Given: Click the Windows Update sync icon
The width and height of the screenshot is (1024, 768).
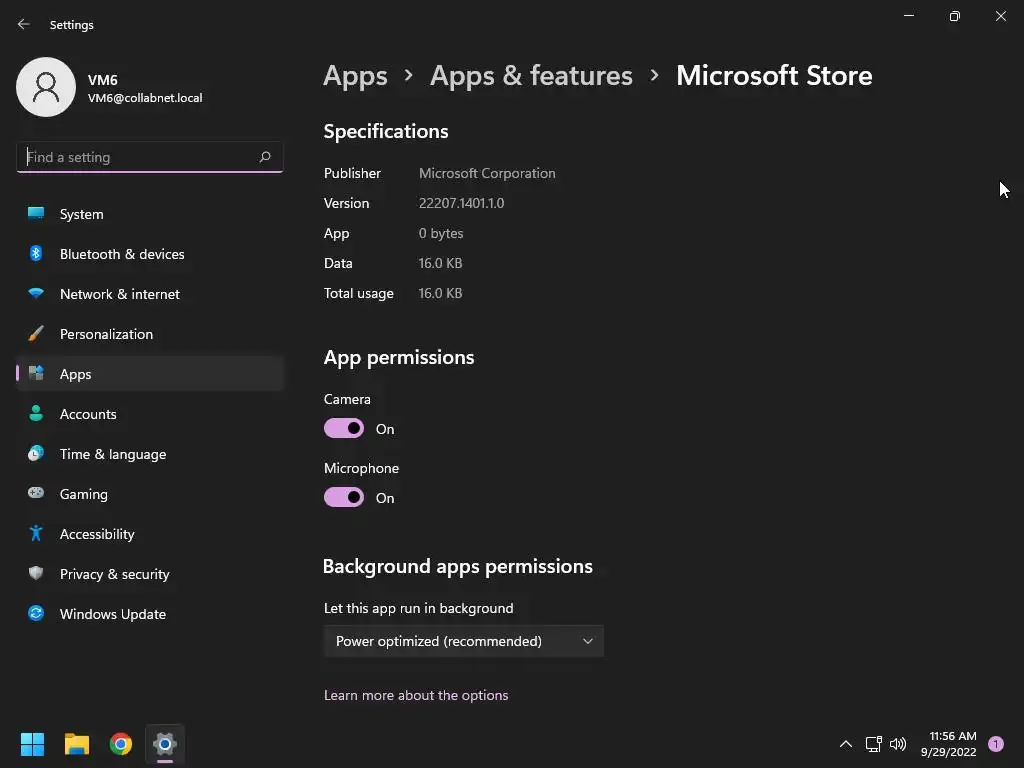Looking at the screenshot, I should point(36,614).
